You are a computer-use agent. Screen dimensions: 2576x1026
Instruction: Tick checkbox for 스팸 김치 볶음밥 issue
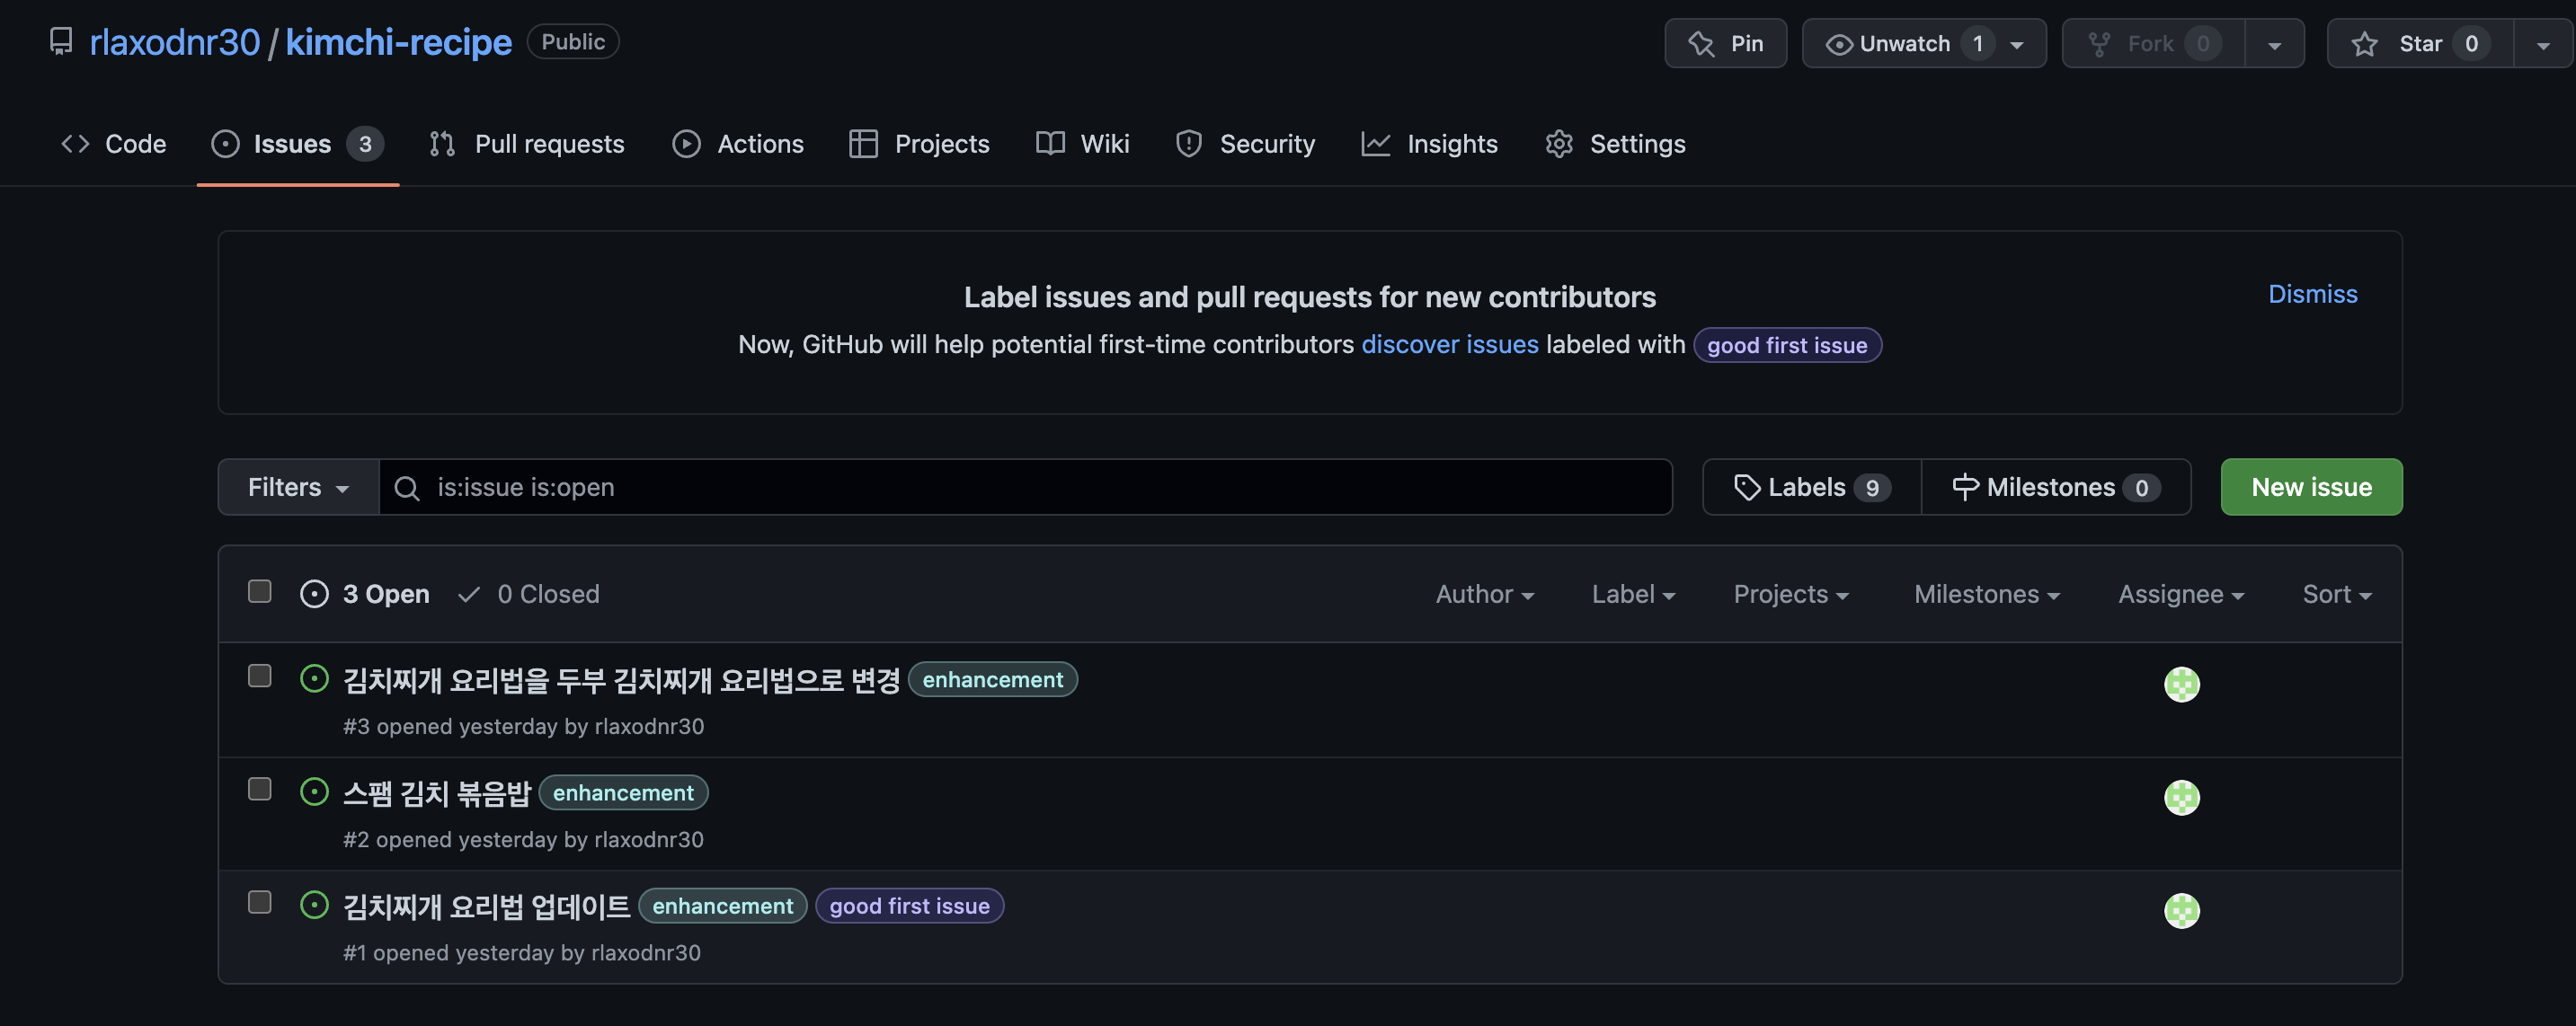(260, 790)
